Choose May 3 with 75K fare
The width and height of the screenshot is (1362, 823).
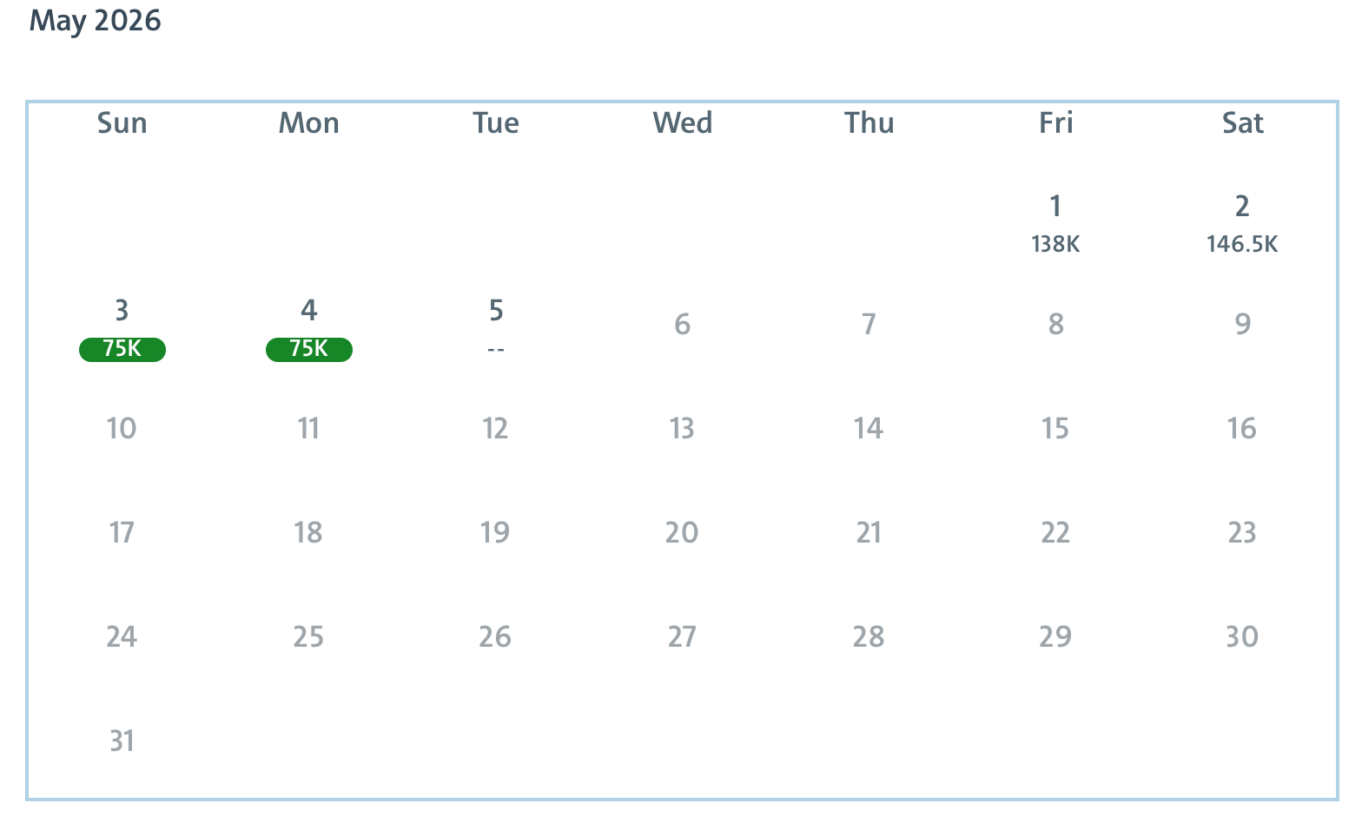click(x=122, y=328)
